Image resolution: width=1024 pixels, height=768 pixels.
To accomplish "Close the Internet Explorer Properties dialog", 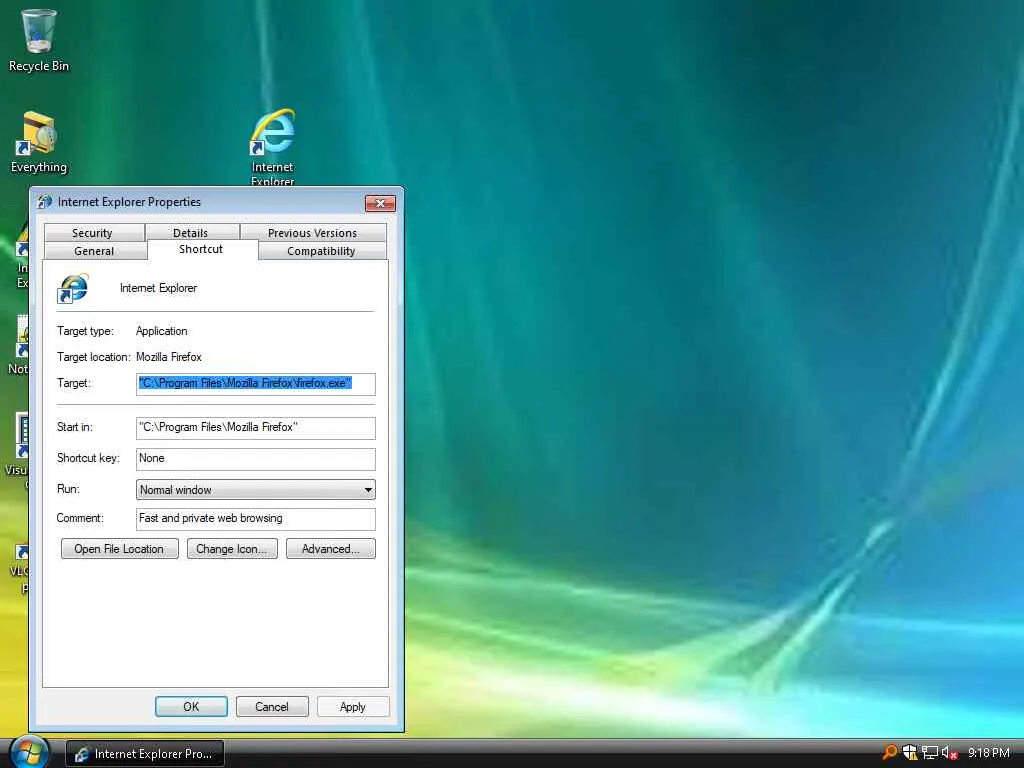I will pyautogui.click(x=380, y=203).
